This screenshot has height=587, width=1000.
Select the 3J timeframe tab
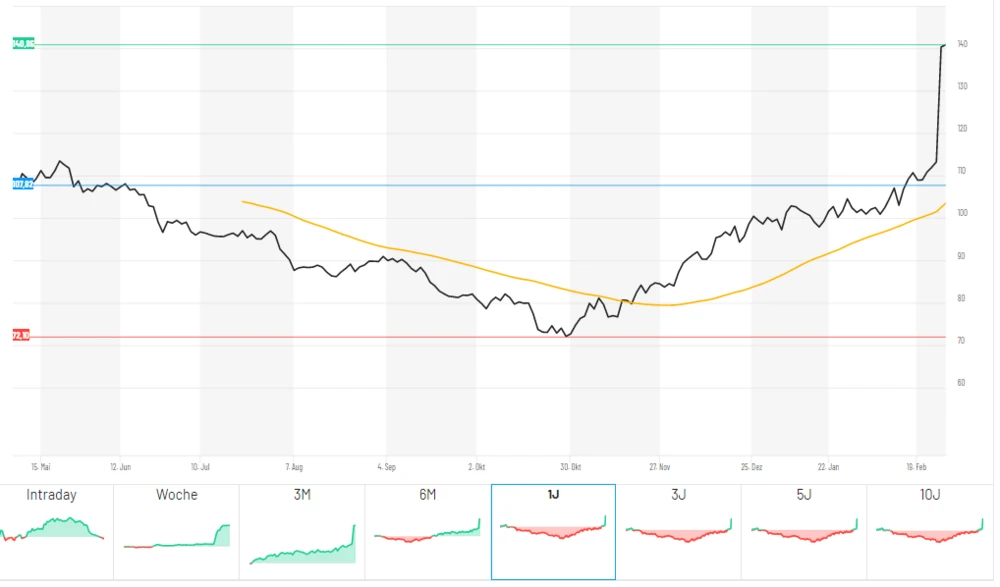click(678, 494)
